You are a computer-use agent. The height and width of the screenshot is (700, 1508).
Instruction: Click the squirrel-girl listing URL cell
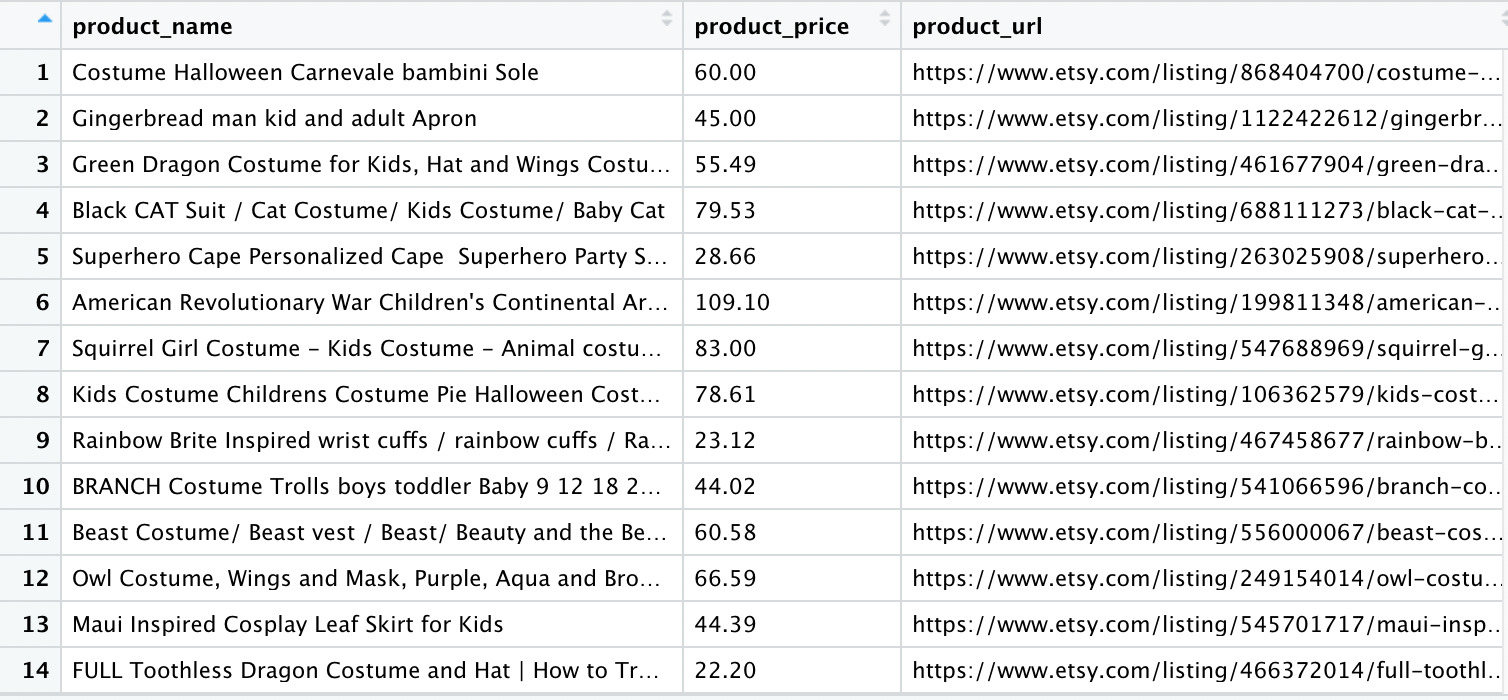pyautogui.click(x=1204, y=348)
